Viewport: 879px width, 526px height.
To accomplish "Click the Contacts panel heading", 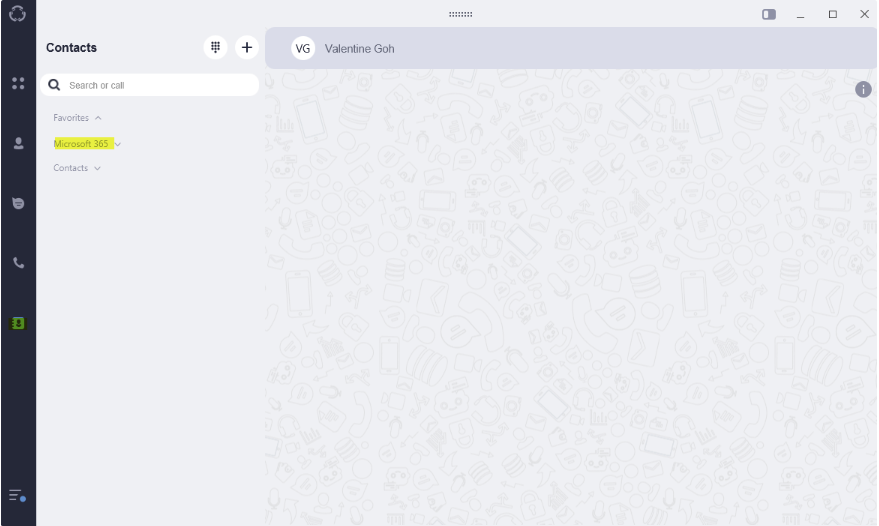I will [71, 48].
